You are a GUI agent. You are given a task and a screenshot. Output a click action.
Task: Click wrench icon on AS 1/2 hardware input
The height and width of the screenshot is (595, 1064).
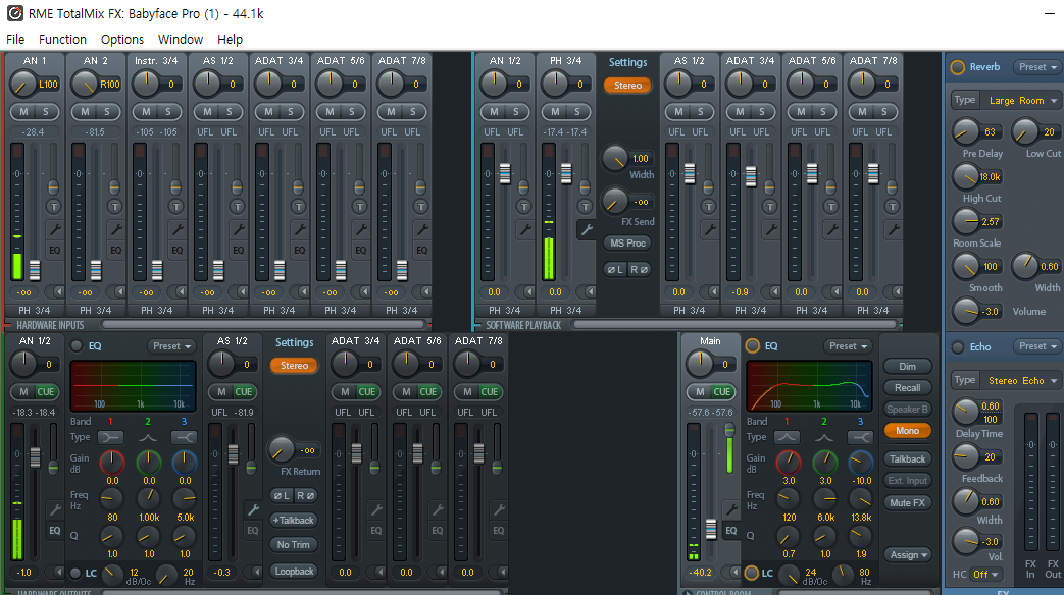[238, 229]
